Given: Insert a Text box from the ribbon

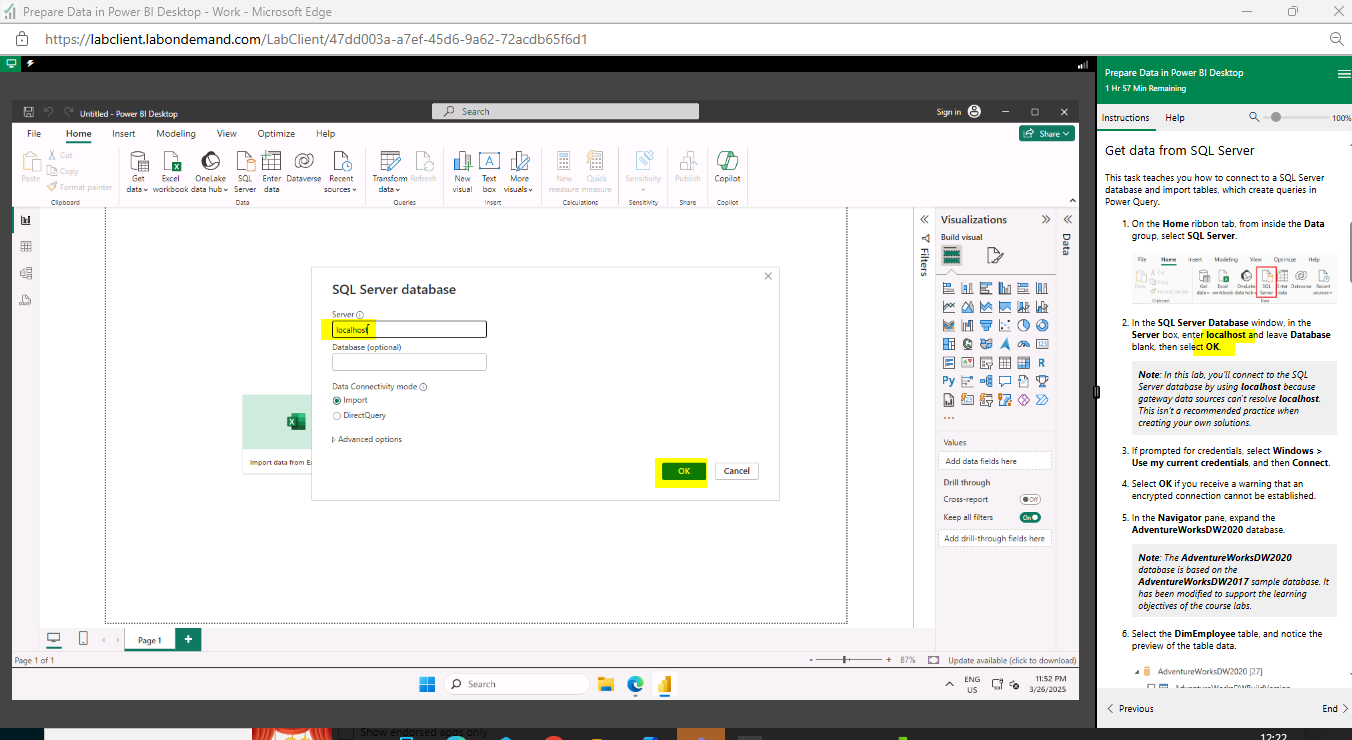Looking at the screenshot, I should (489, 171).
